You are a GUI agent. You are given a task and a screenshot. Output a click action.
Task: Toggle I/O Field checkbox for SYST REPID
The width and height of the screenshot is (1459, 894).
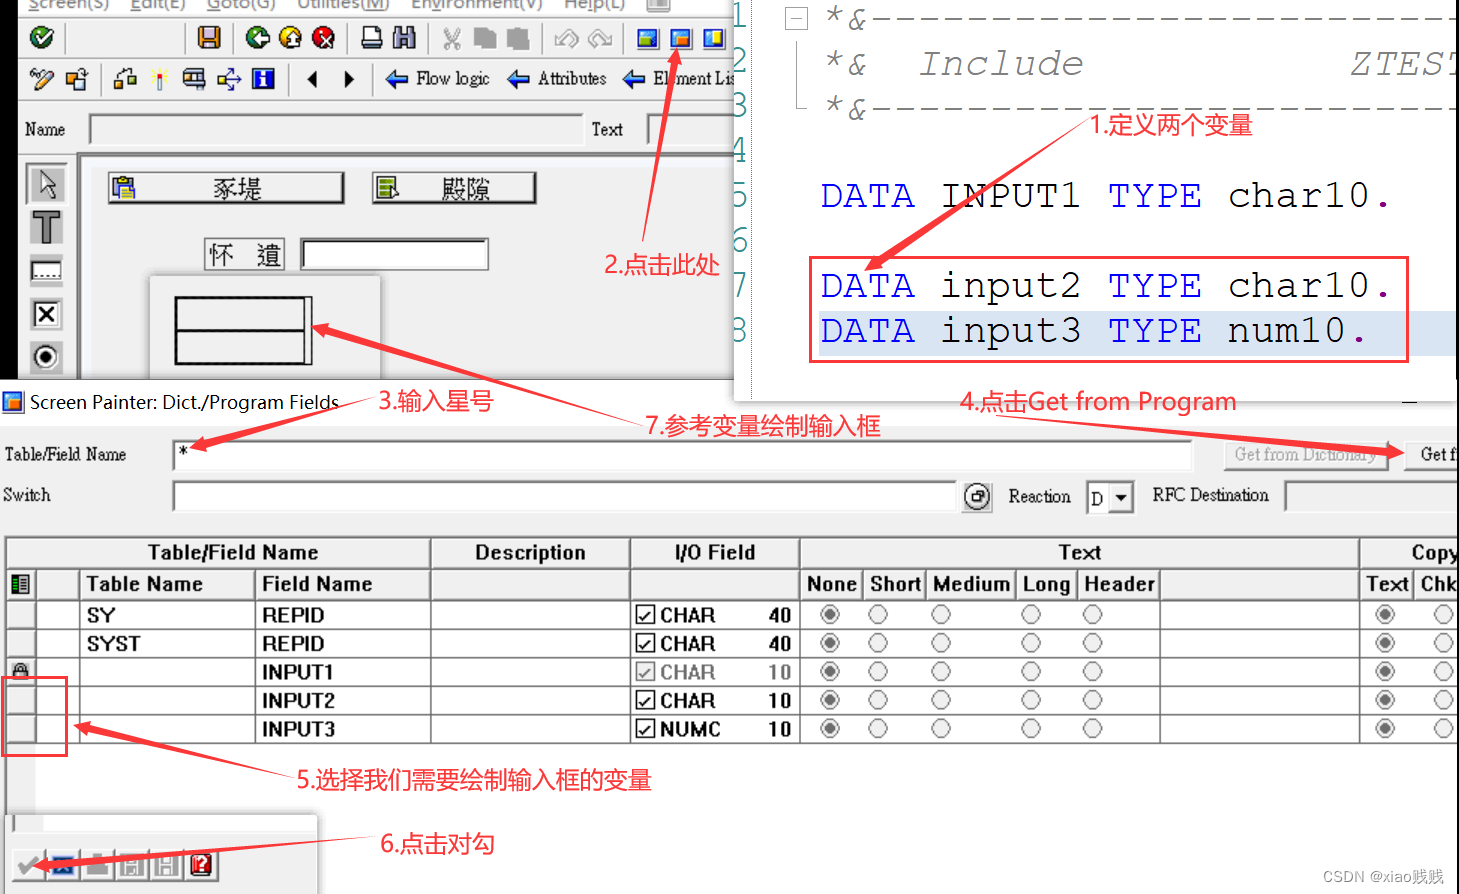(x=645, y=644)
